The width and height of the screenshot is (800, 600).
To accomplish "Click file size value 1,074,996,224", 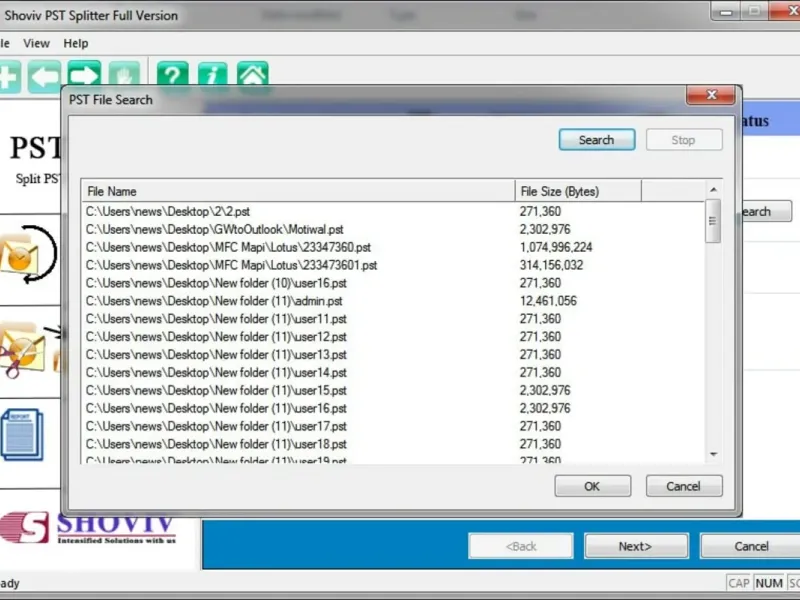I will pos(556,247).
